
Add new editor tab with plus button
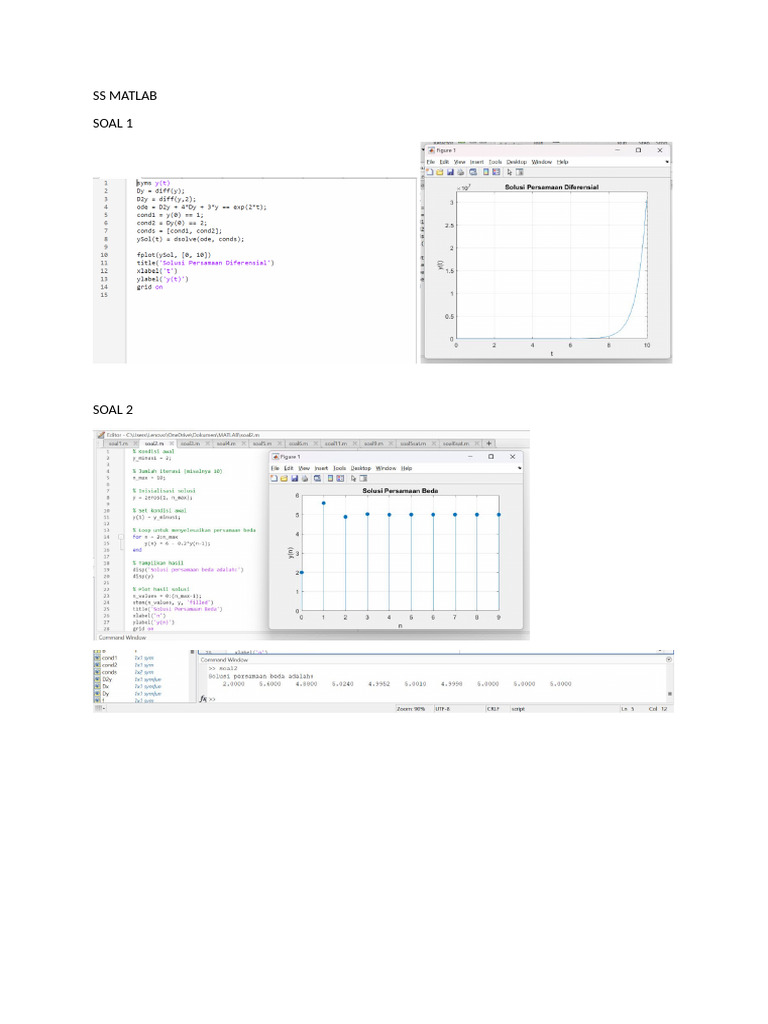pos(488,443)
